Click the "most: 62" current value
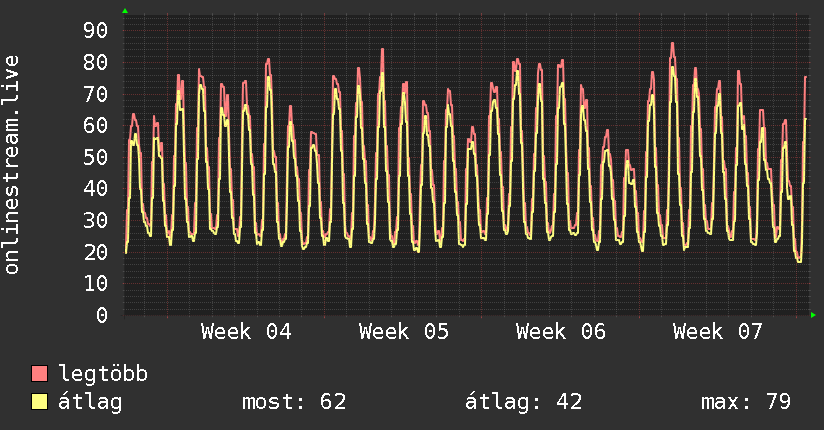Viewport: 824px width, 430px height. coord(294,402)
